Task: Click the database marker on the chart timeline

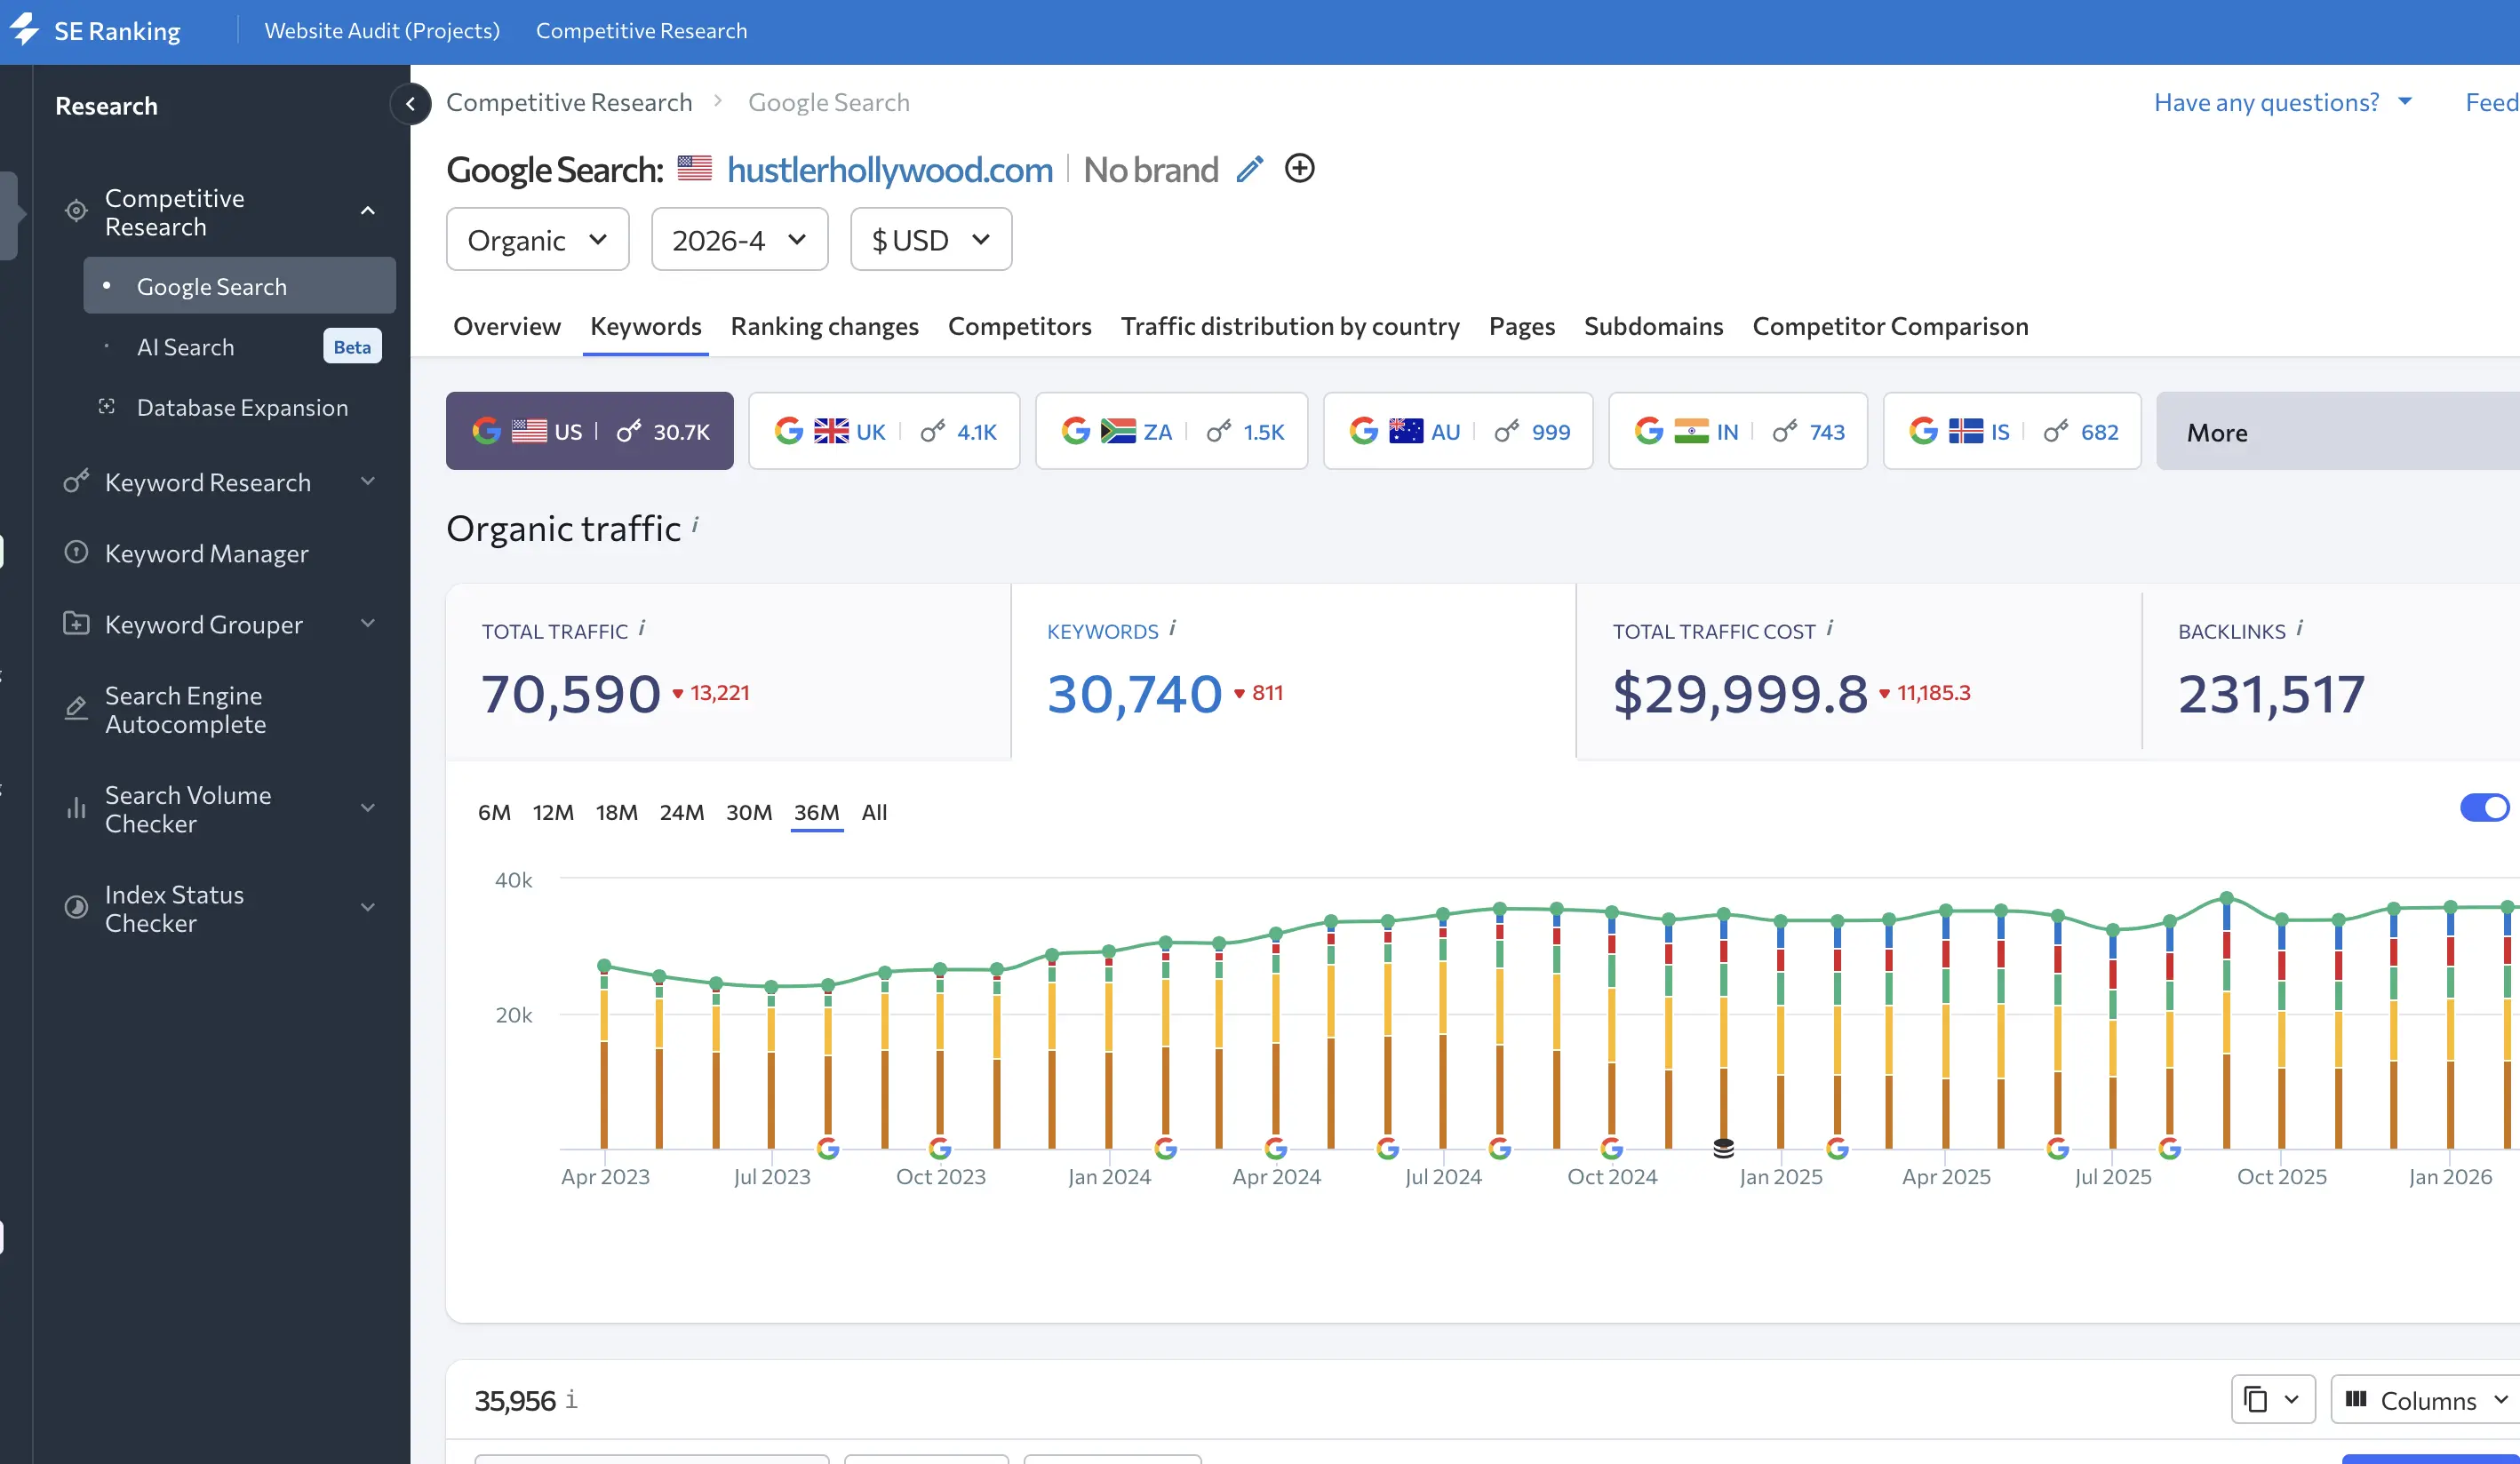Action: 1723,1148
